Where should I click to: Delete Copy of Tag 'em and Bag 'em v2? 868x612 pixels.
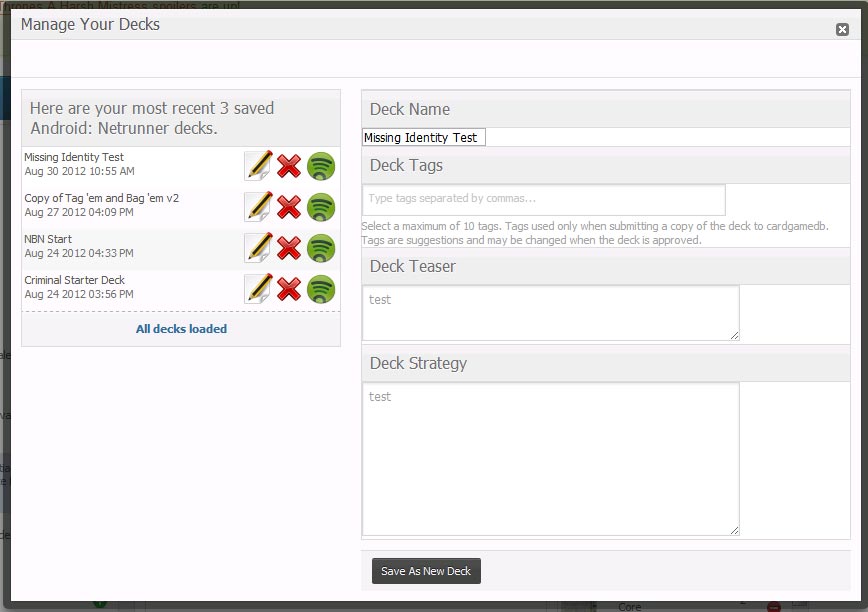pos(289,207)
